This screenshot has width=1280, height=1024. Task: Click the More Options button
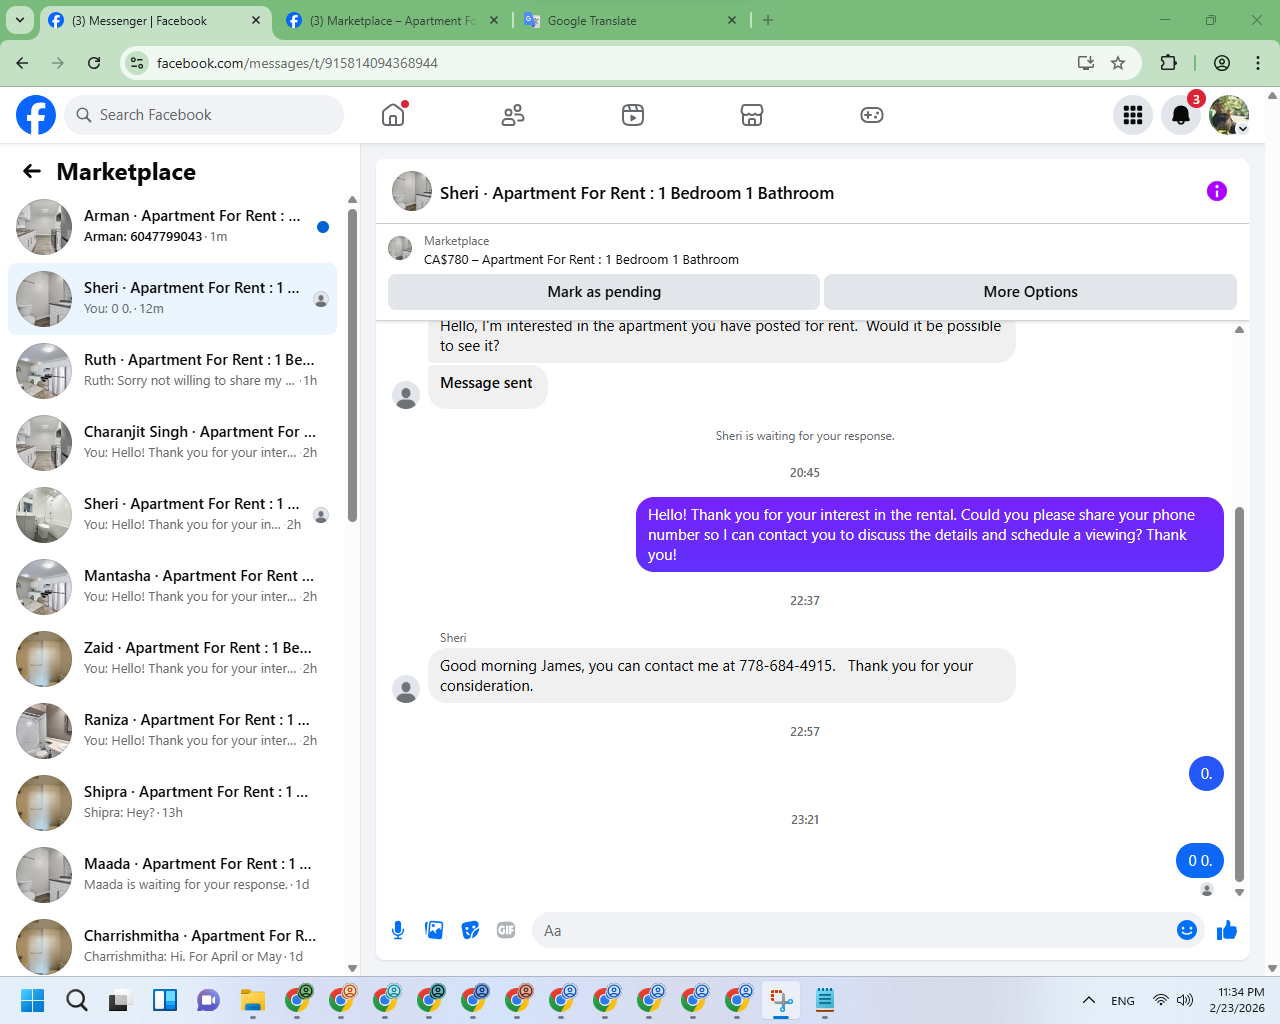click(x=1030, y=292)
